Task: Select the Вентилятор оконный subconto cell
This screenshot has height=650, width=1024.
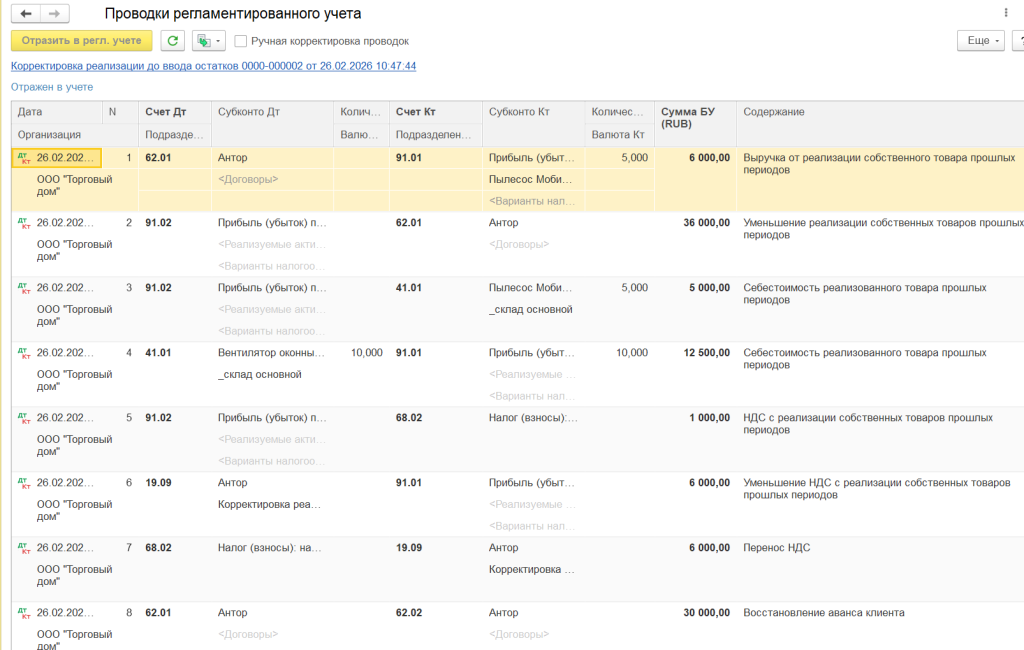Action: (x=271, y=353)
